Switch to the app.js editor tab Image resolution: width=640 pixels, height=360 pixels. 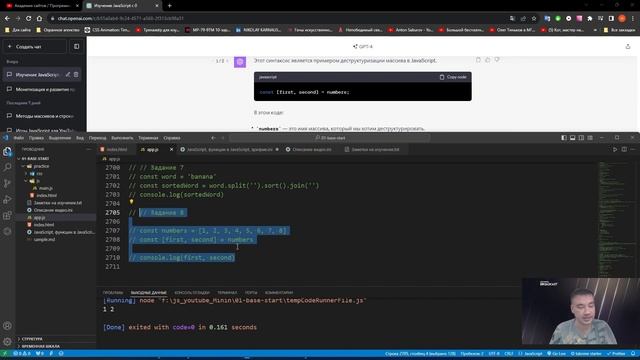click(152, 149)
